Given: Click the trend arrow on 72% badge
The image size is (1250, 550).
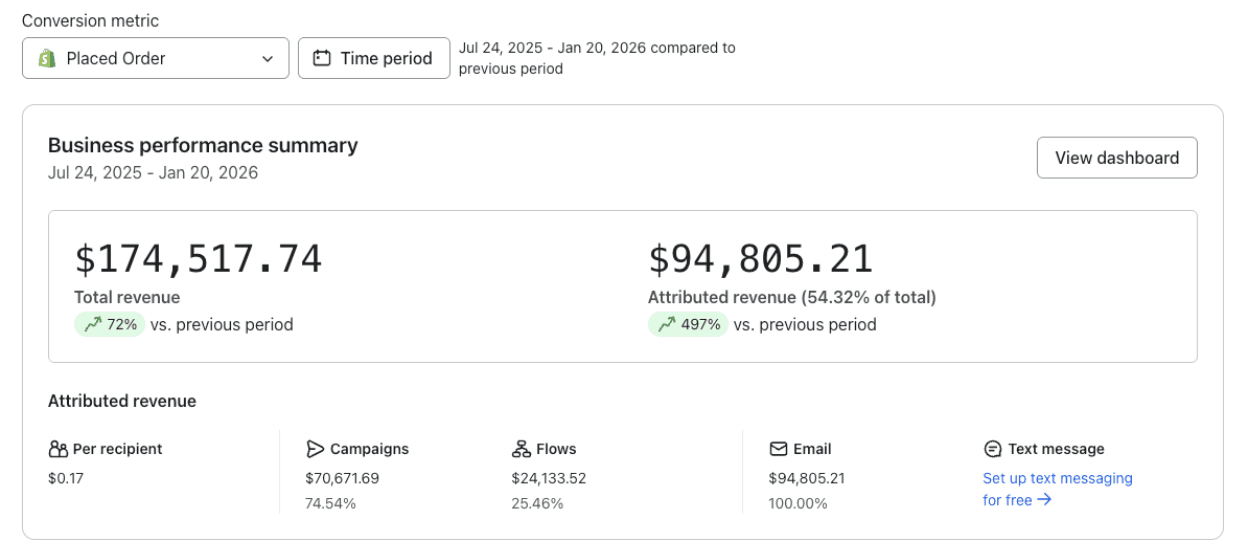Looking at the screenshot, I should point(93,324).
